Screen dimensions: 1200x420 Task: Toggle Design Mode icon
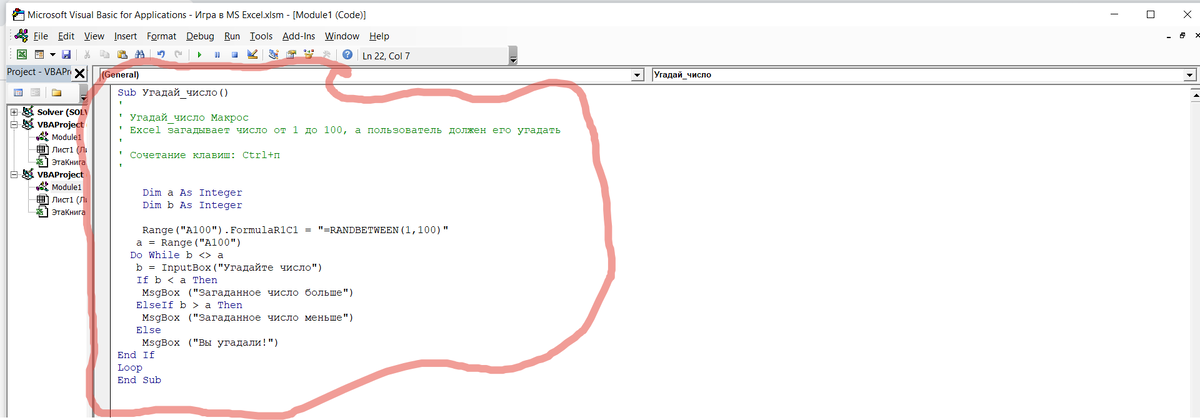click(252, 54)
